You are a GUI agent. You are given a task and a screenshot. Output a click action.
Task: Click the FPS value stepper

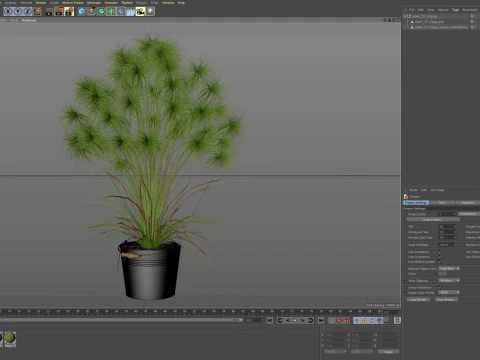(455, 227)
